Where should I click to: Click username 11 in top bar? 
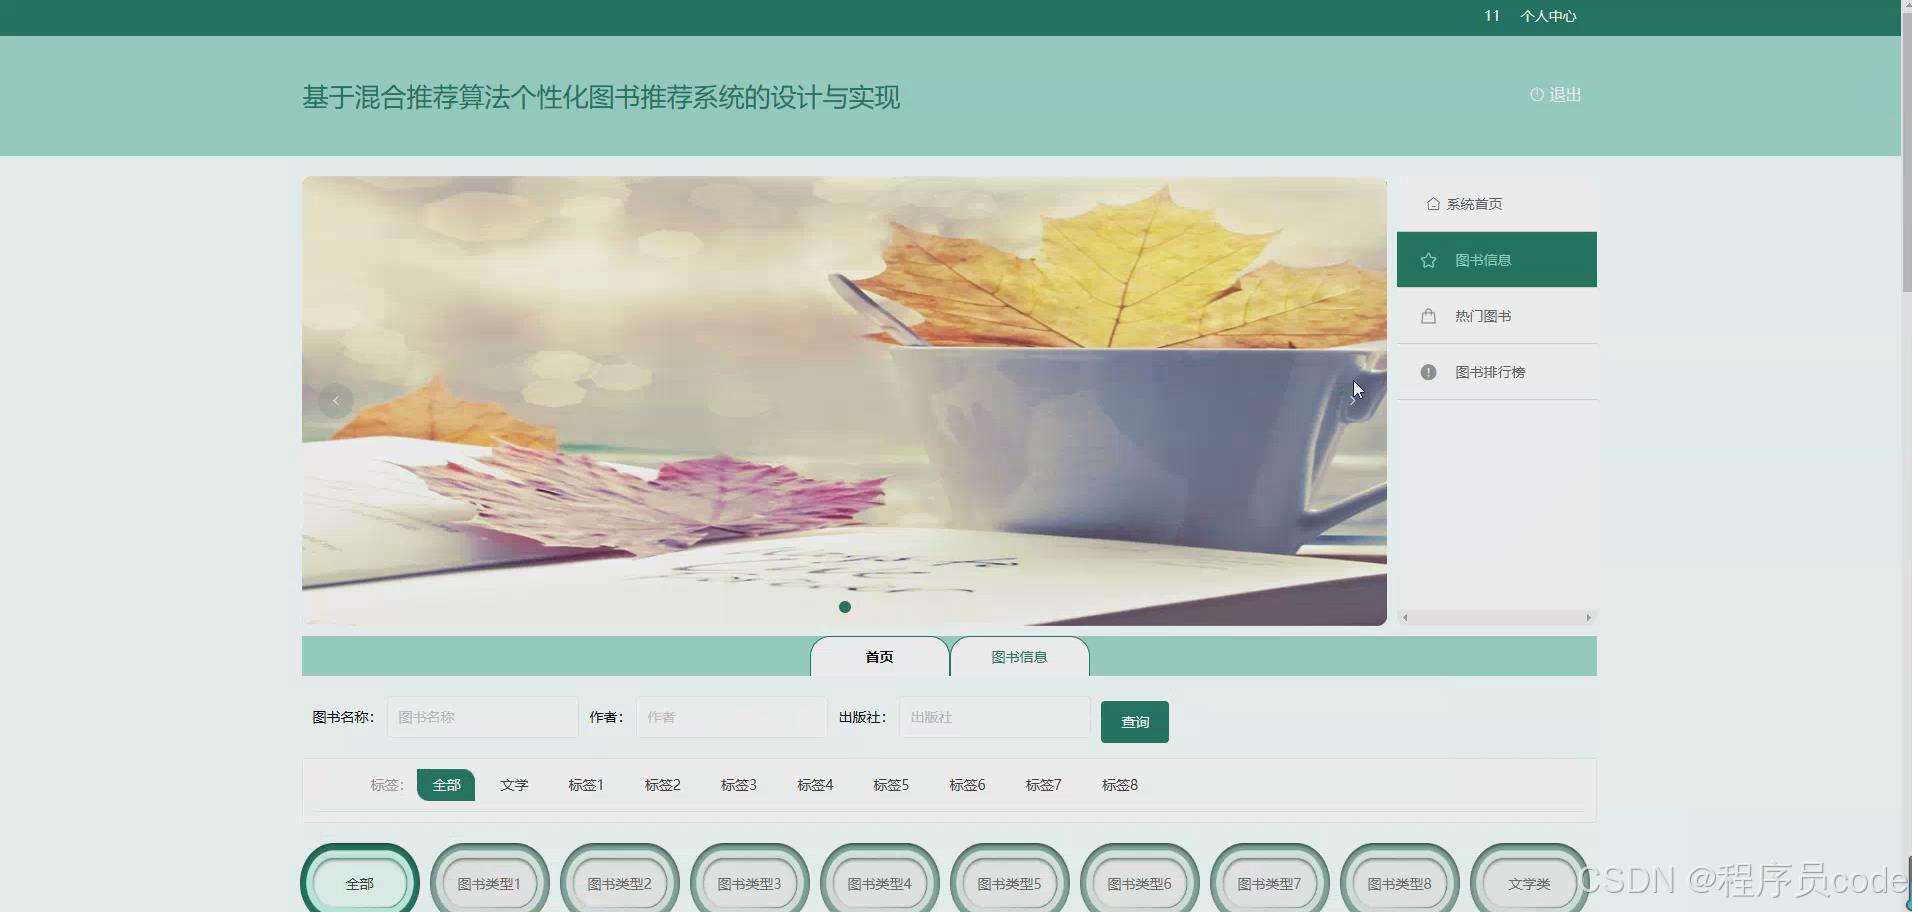tap(1492, 16)
